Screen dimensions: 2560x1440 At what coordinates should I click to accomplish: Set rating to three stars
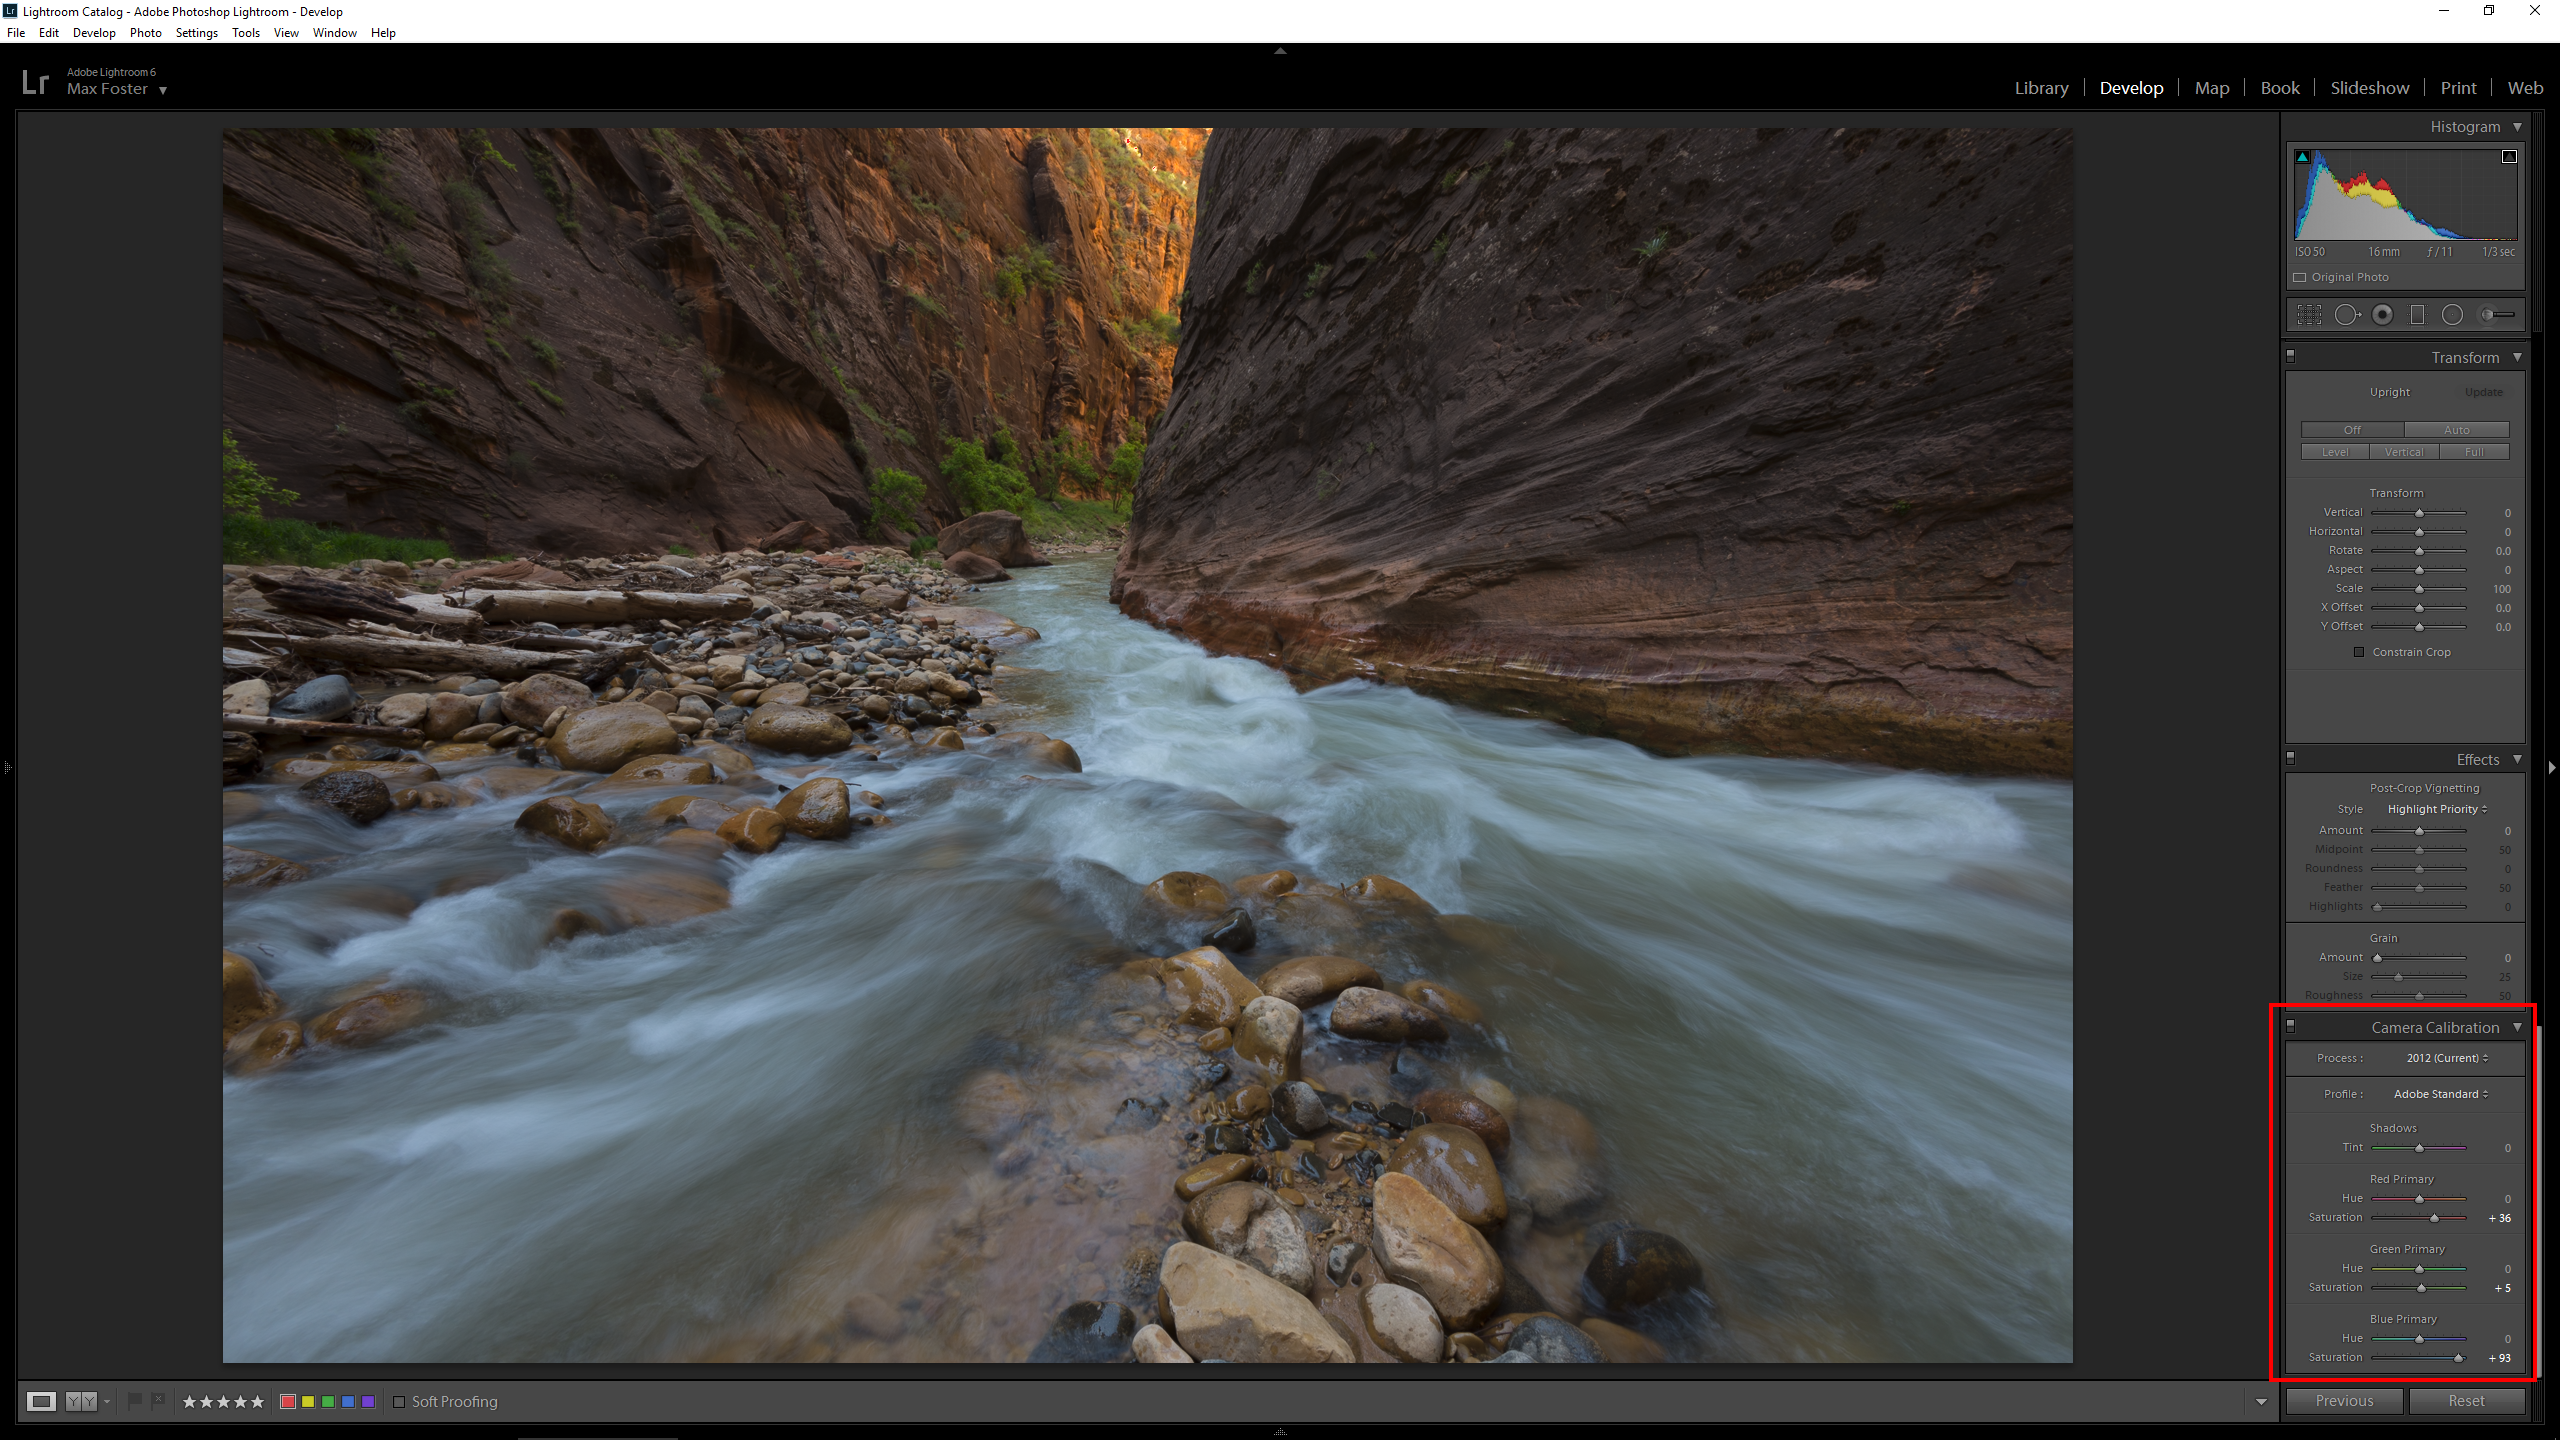point(223,1402)
